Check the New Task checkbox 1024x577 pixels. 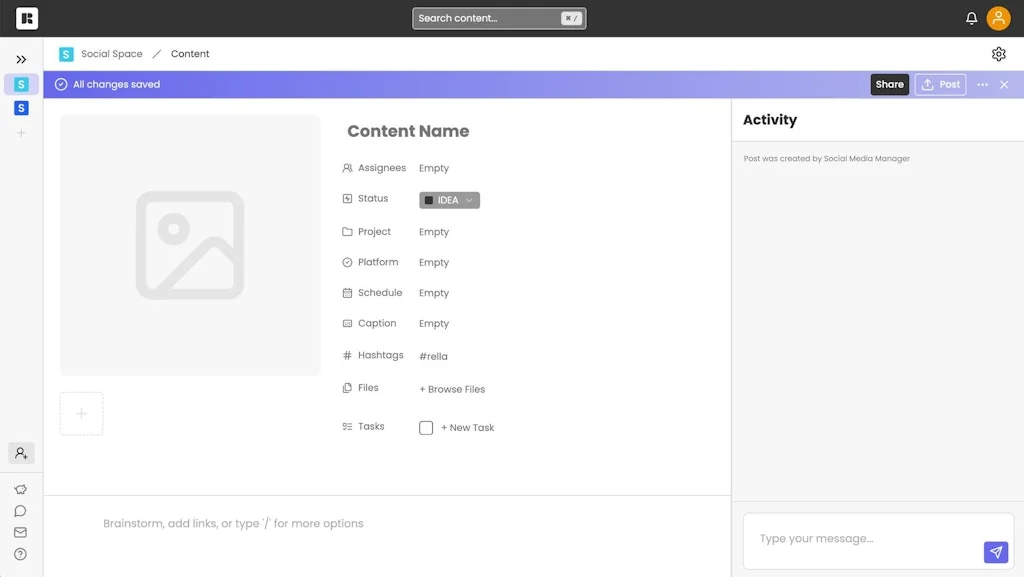[425, 427]
